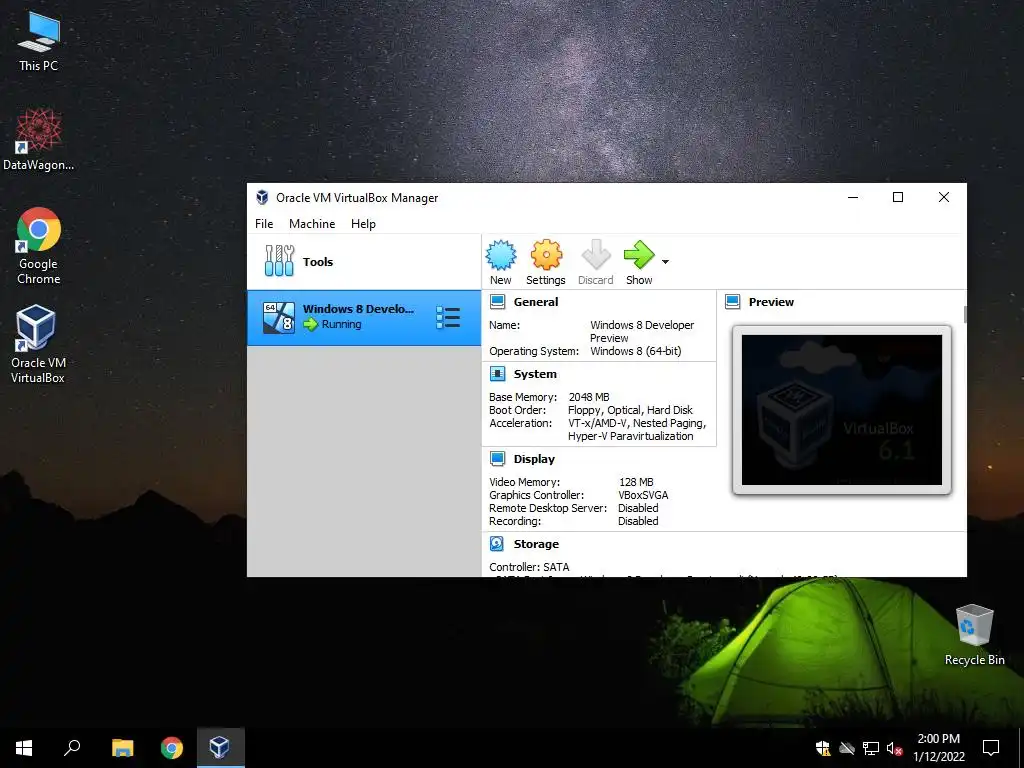The height and width of the screenshot is (768, 1024).
Task: Click the VM preview thumbnail
Action: [x=842, y=410]
